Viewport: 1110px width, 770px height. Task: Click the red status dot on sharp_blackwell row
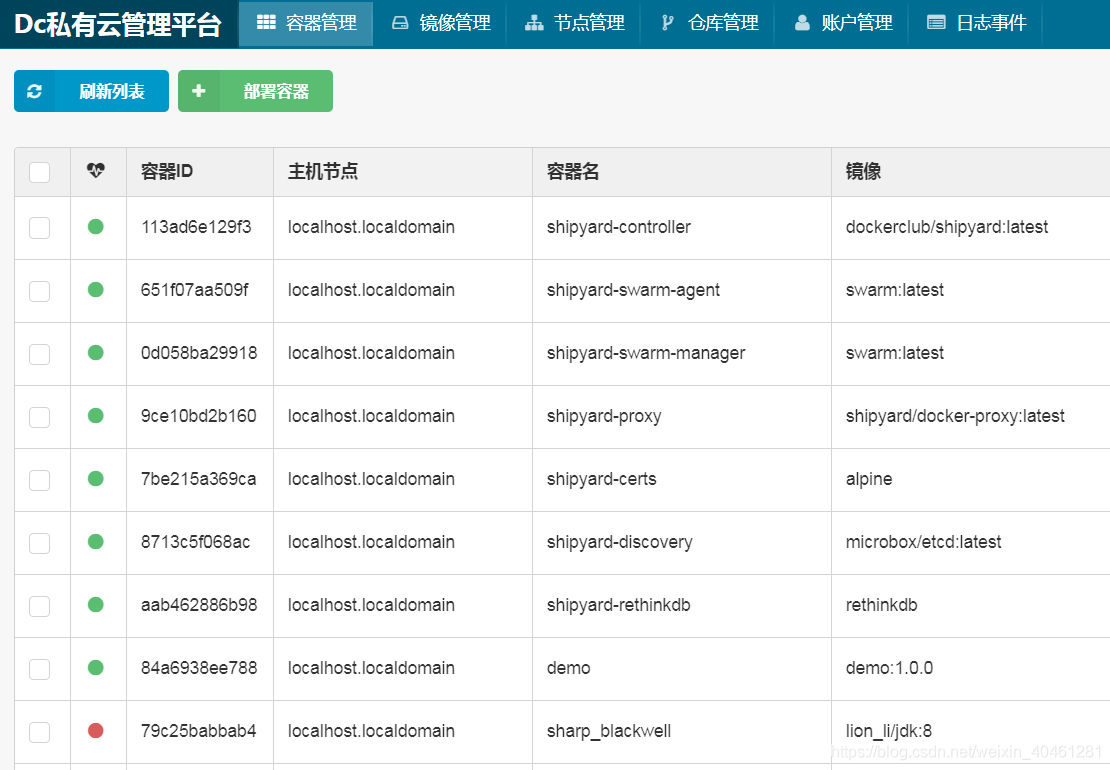tap(96, 732)
